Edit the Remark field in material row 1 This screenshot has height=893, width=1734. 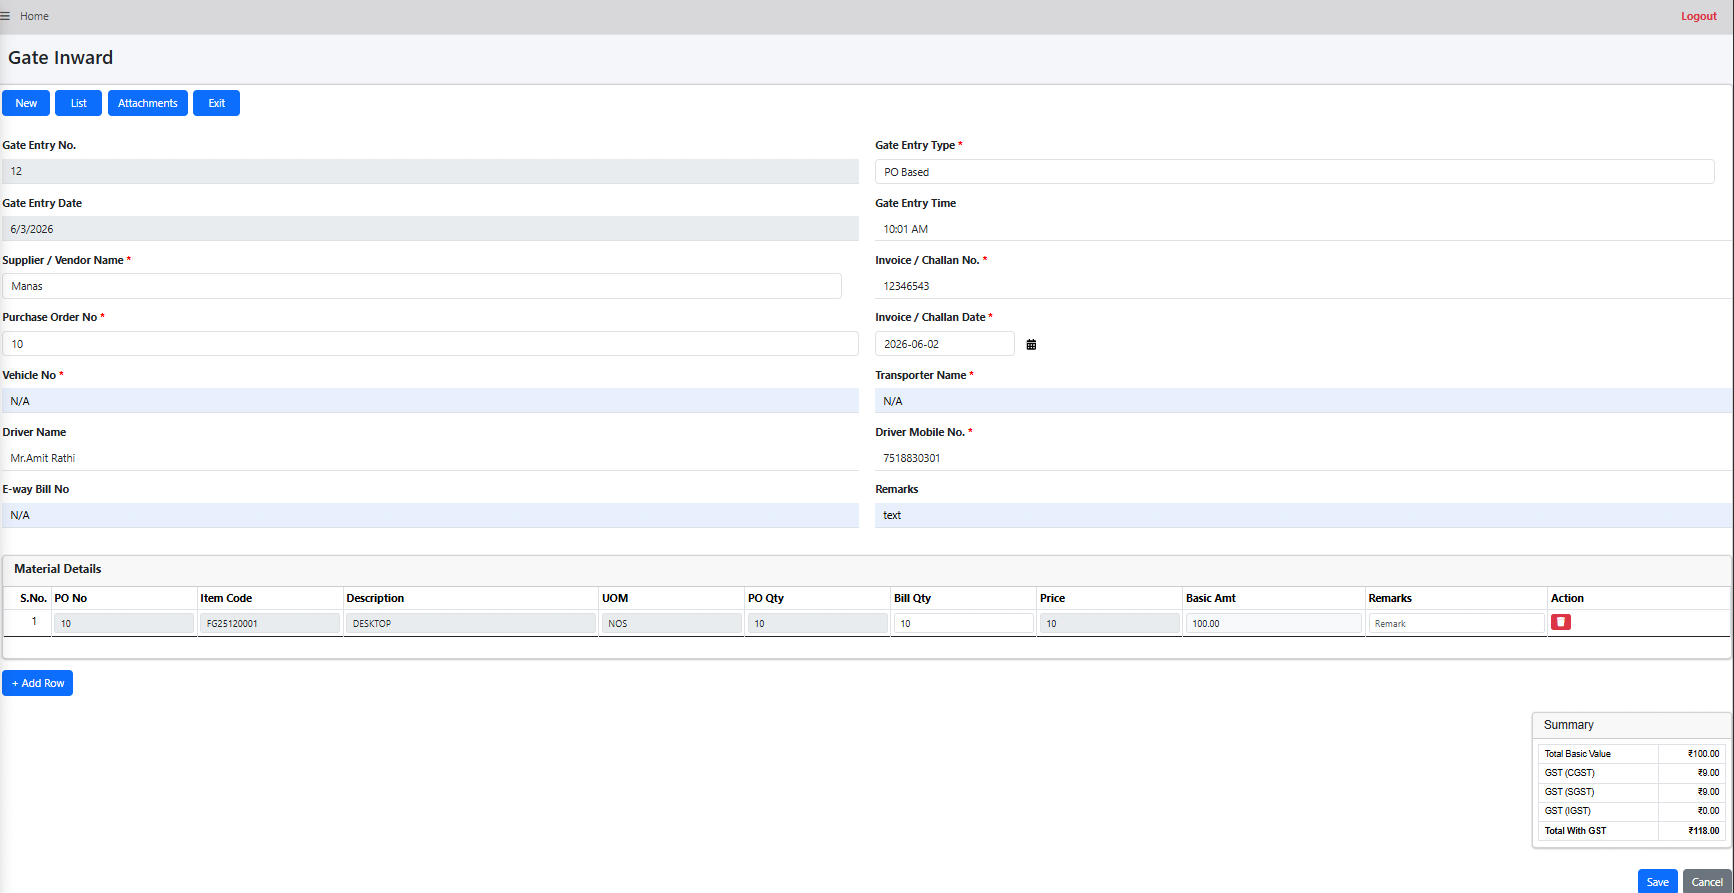[x=1456, y=623]
